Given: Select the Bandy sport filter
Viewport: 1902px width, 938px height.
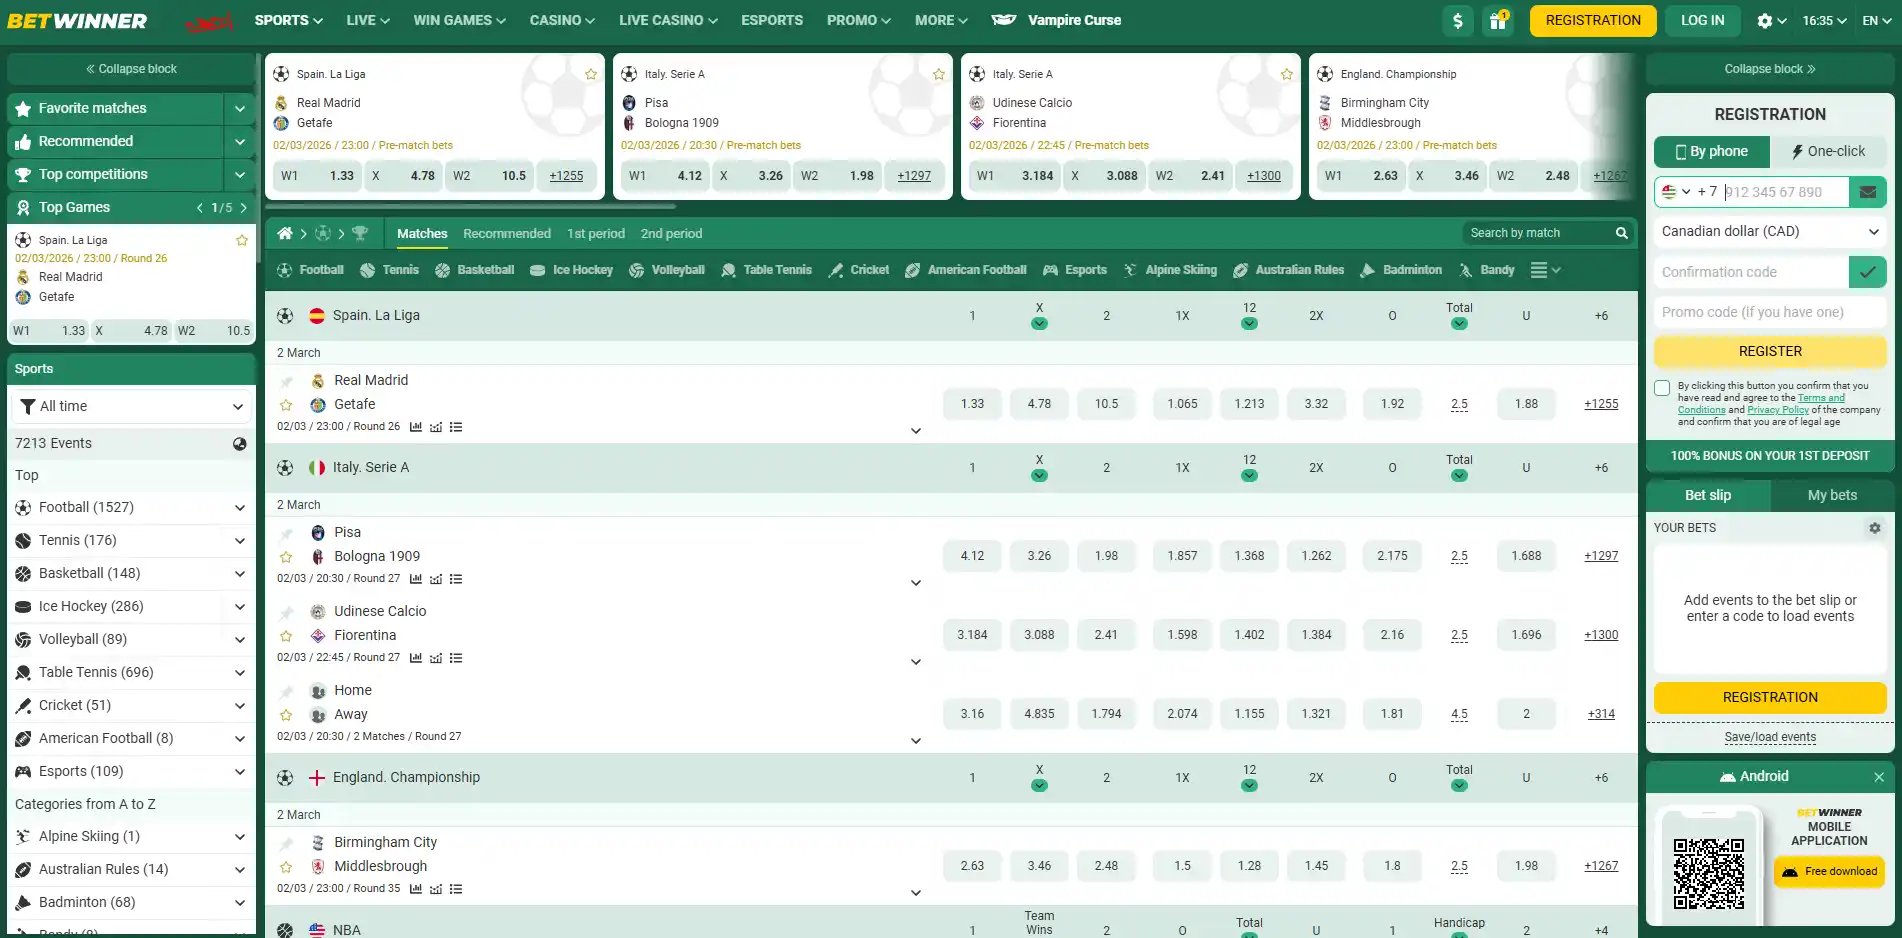Looking at the screenshot, I should point(1486,270).
